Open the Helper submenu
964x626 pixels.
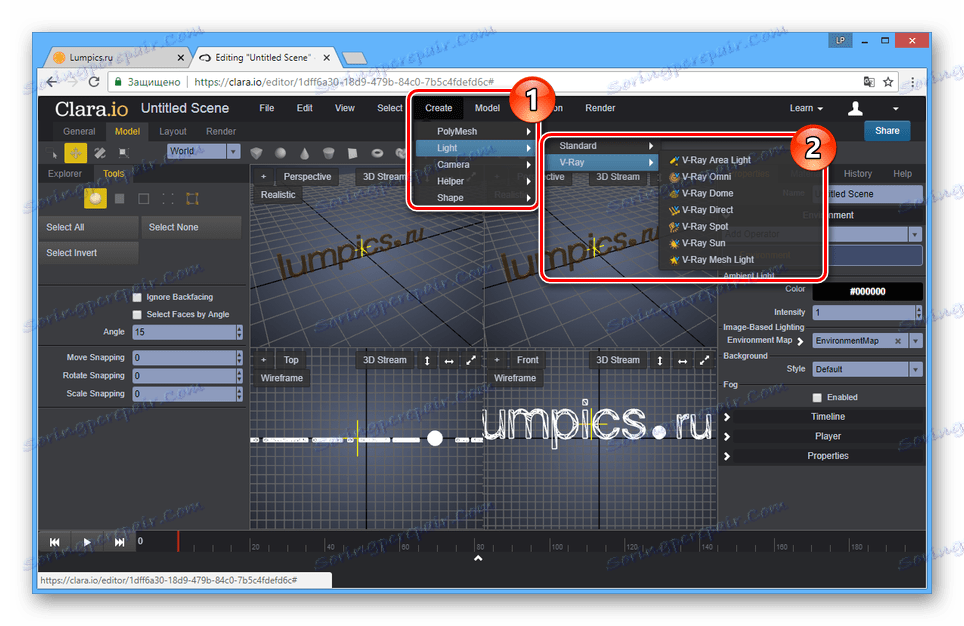click(475, 181)
